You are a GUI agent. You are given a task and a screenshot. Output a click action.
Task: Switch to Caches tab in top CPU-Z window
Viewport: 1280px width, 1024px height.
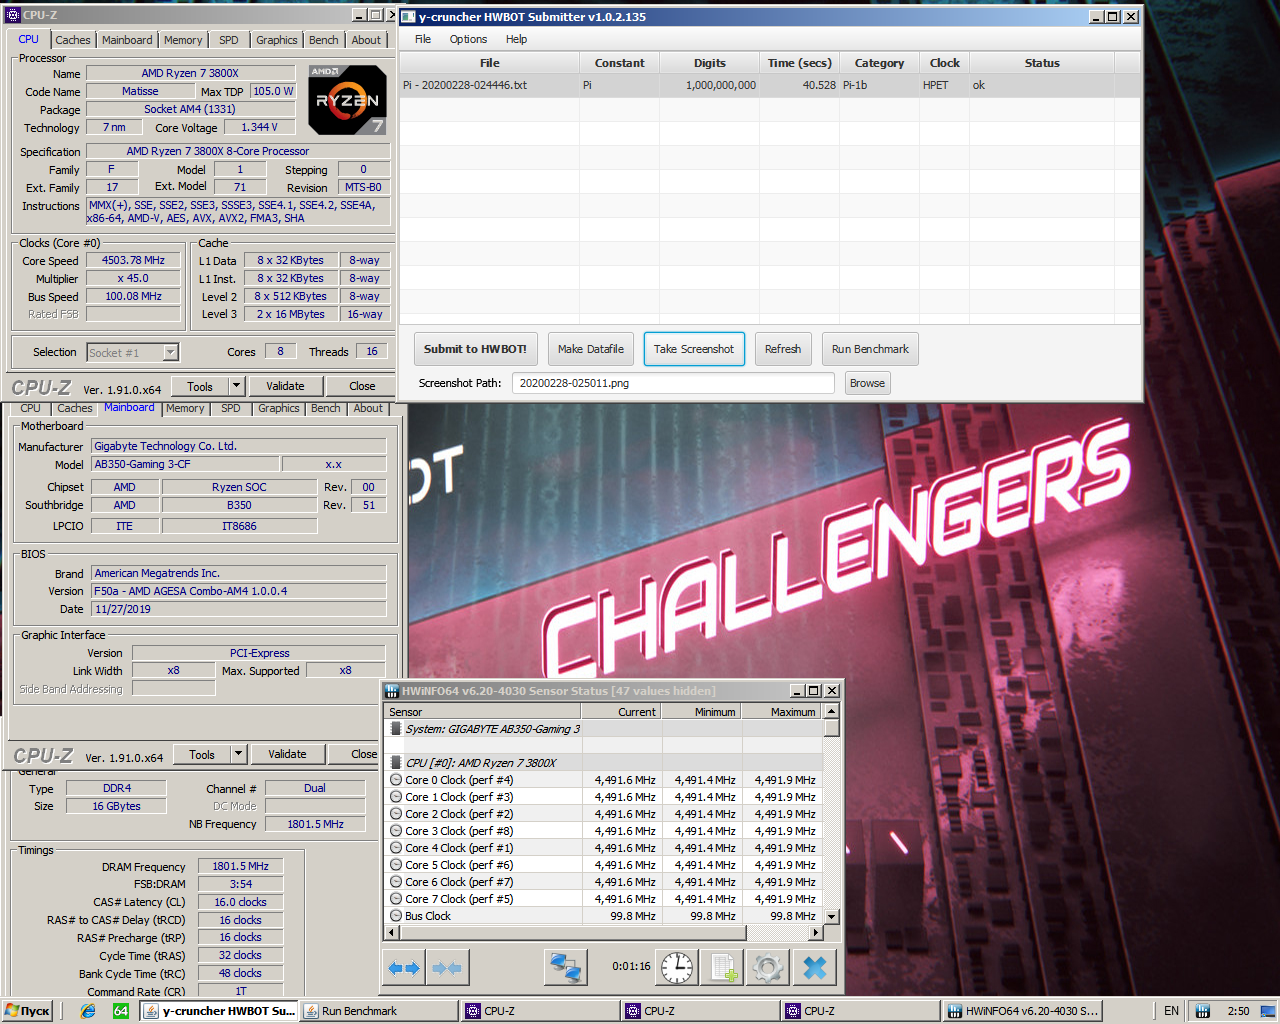pyautogui.click(x=73, y=40)
